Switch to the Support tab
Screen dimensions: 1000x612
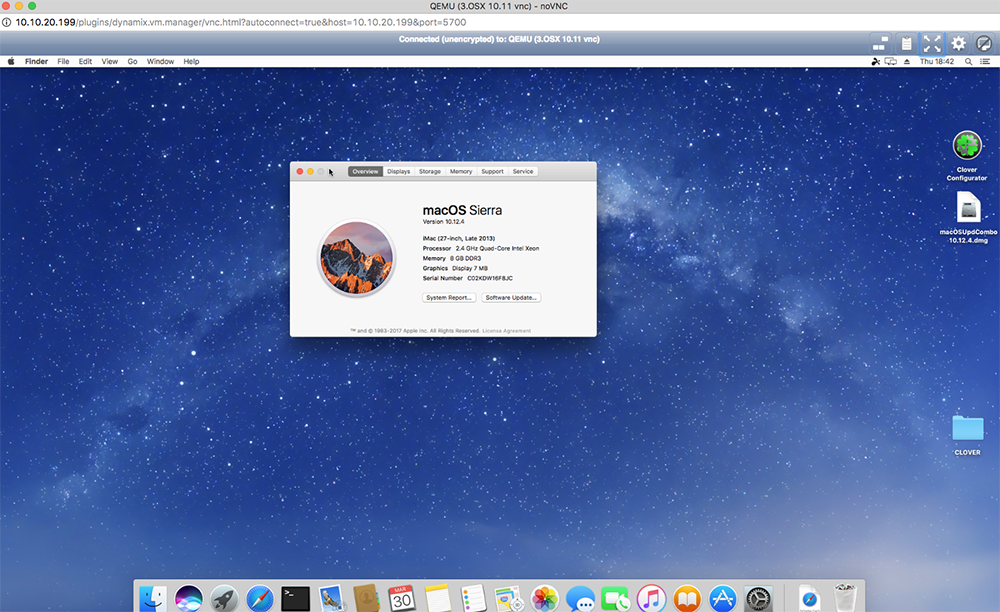click(492, 171)
